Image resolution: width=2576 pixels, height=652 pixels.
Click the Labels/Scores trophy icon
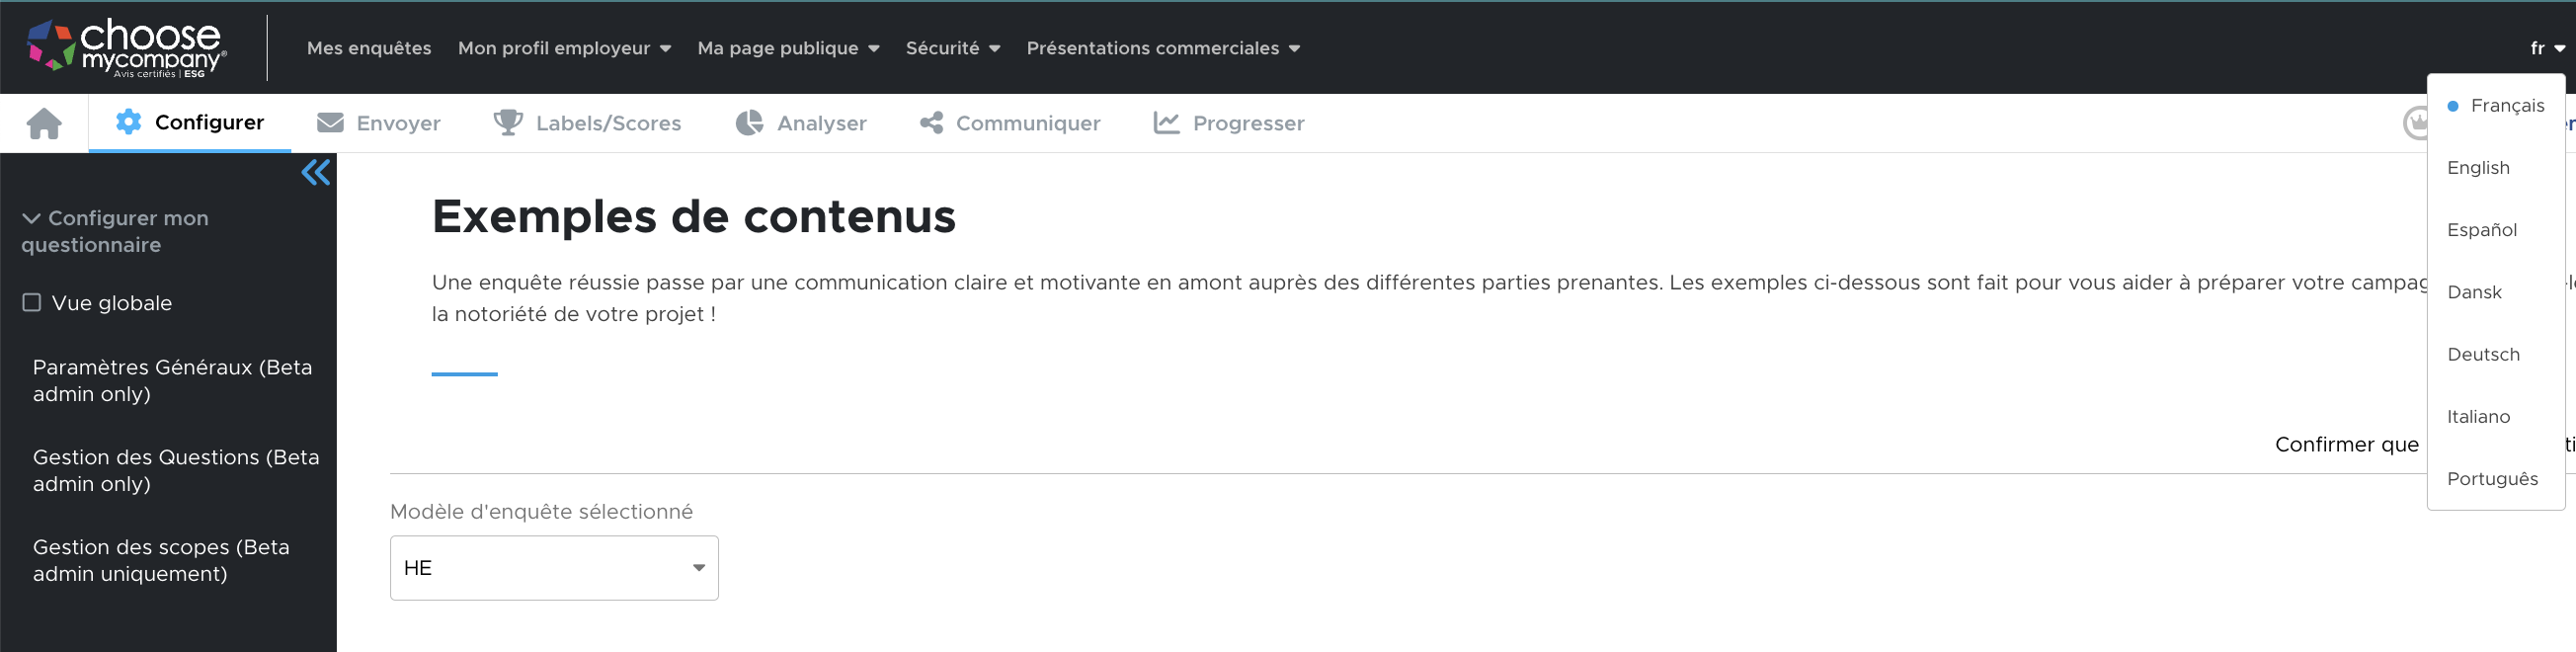508,123
